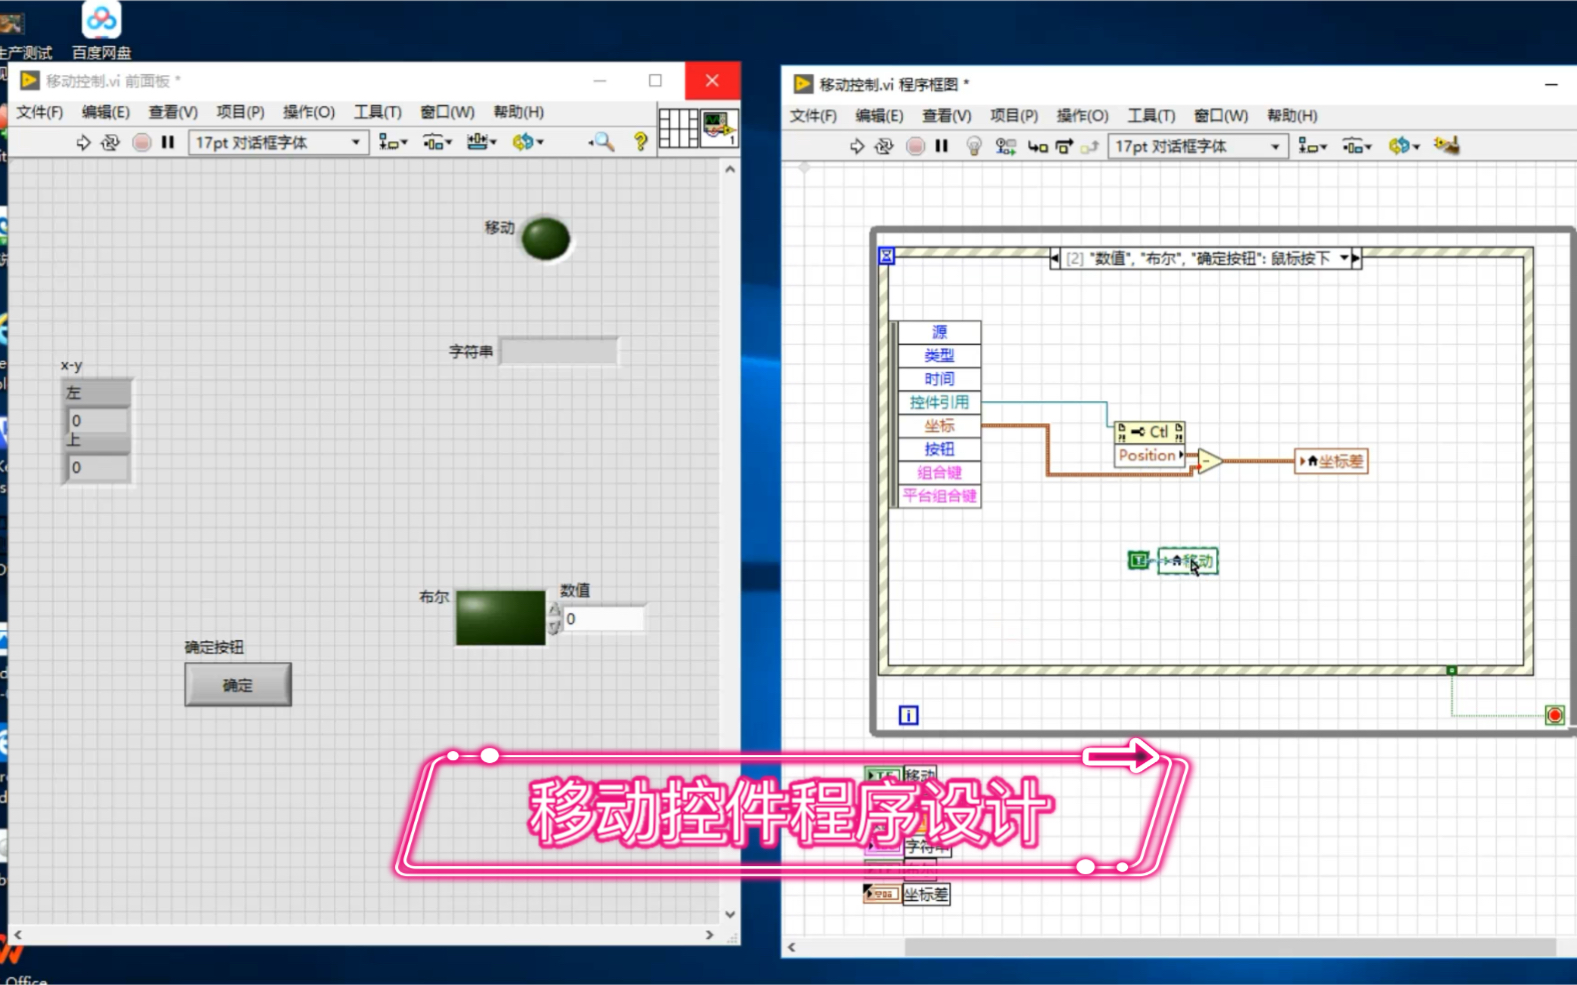Click the Subtract function node

(x=1209, y=461)
